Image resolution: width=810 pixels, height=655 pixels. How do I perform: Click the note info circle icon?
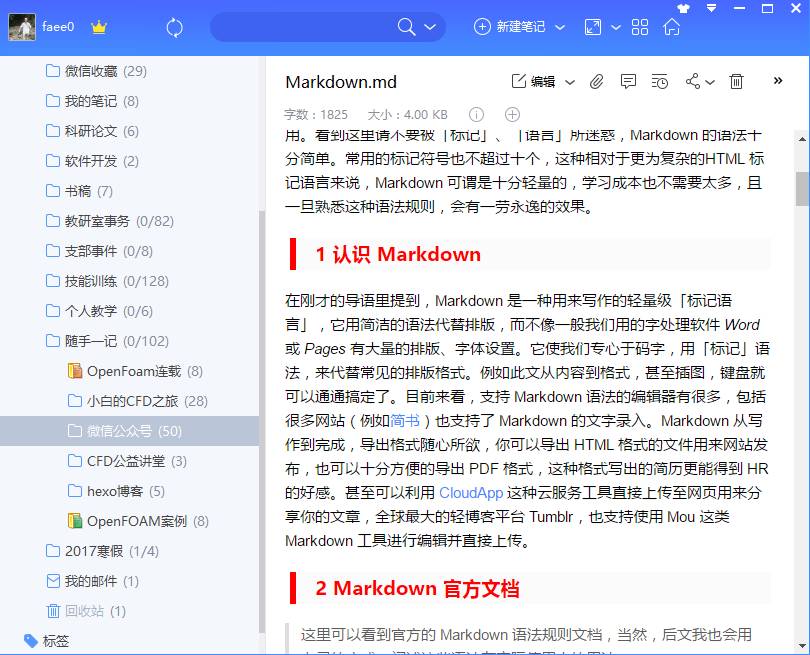pos(476,115)
